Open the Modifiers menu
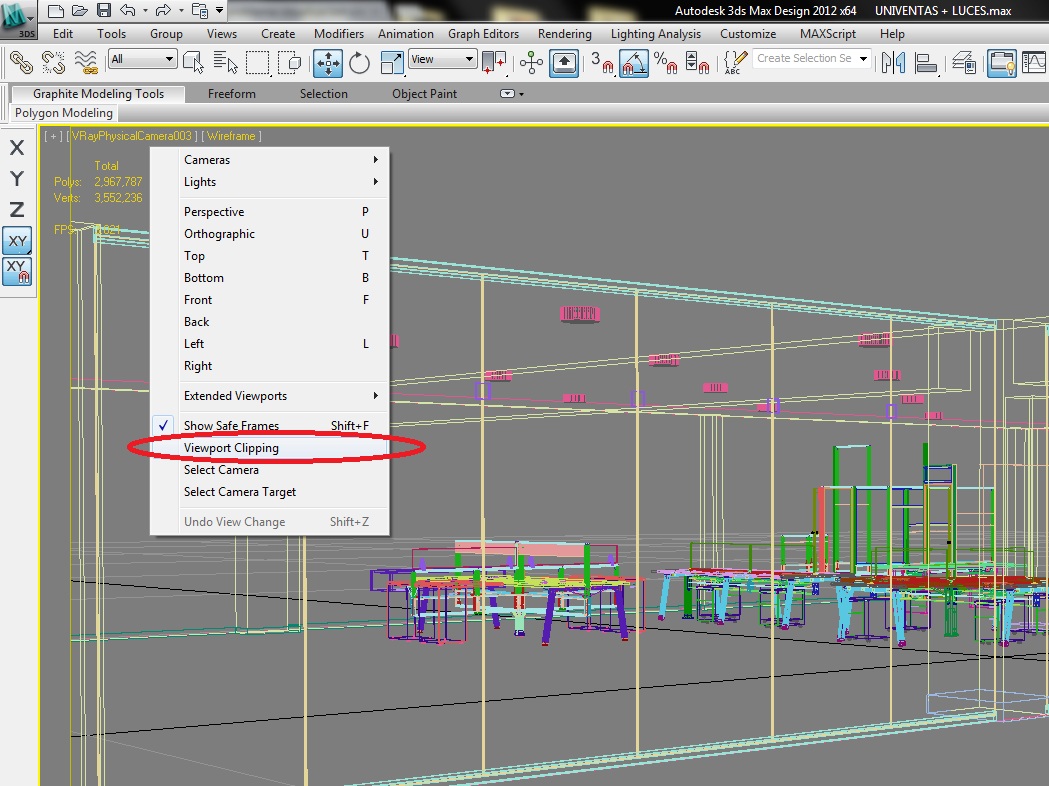 pos(339,33)
